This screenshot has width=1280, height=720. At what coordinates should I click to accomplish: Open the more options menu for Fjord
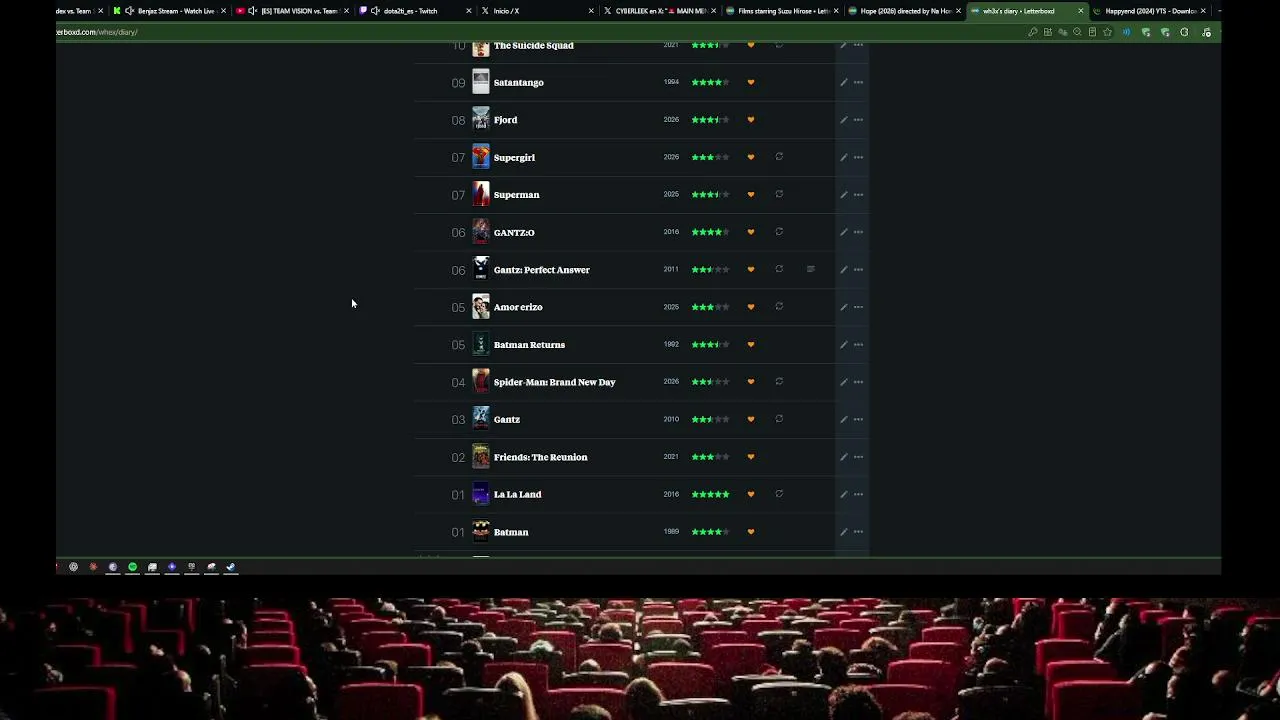coord(858,120)
